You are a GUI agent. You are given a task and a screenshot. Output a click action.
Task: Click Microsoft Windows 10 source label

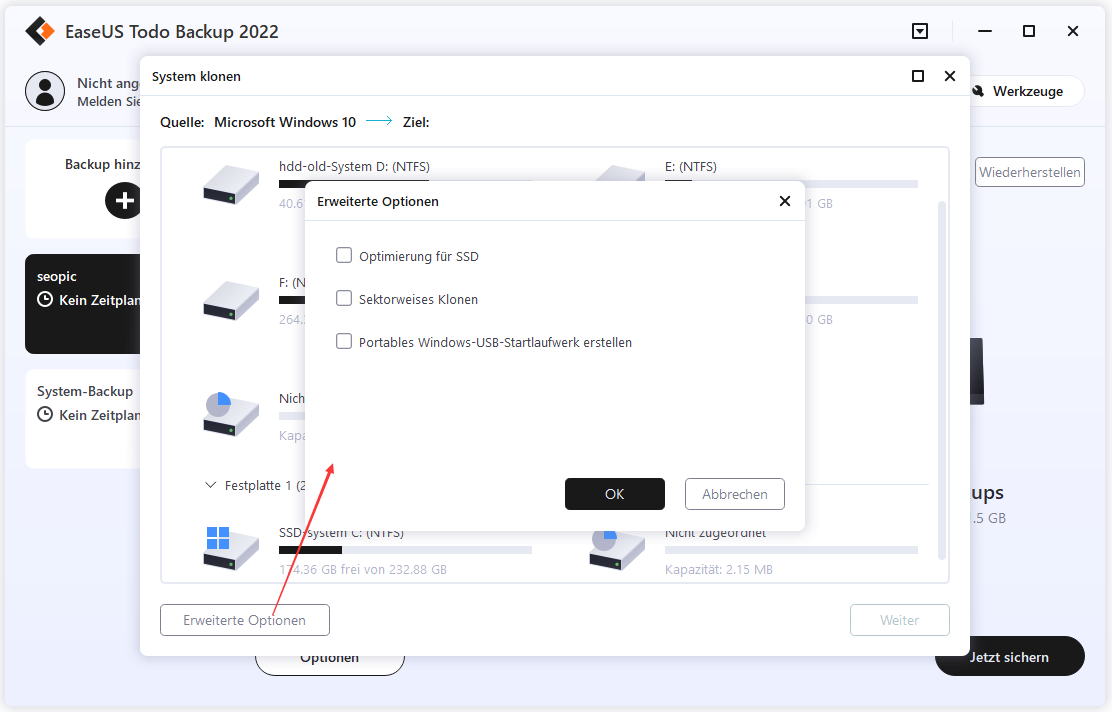pyautogui.click(x=285, y=122)
